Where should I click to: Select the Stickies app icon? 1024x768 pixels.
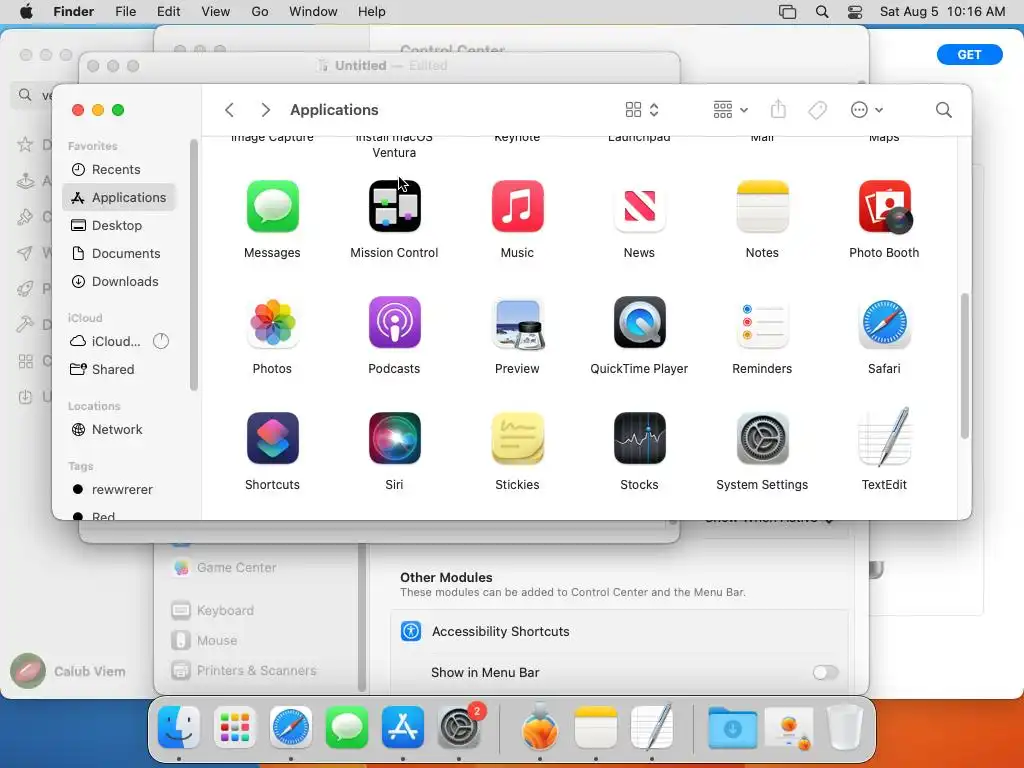pos(517,438)
